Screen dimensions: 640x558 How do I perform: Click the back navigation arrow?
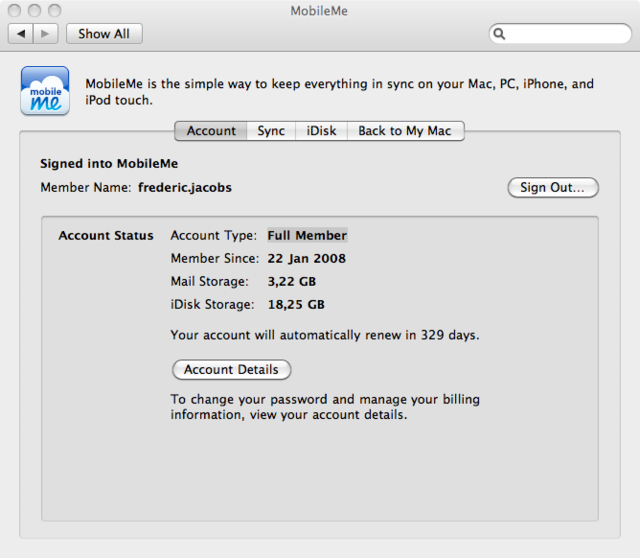coord(21,34)
